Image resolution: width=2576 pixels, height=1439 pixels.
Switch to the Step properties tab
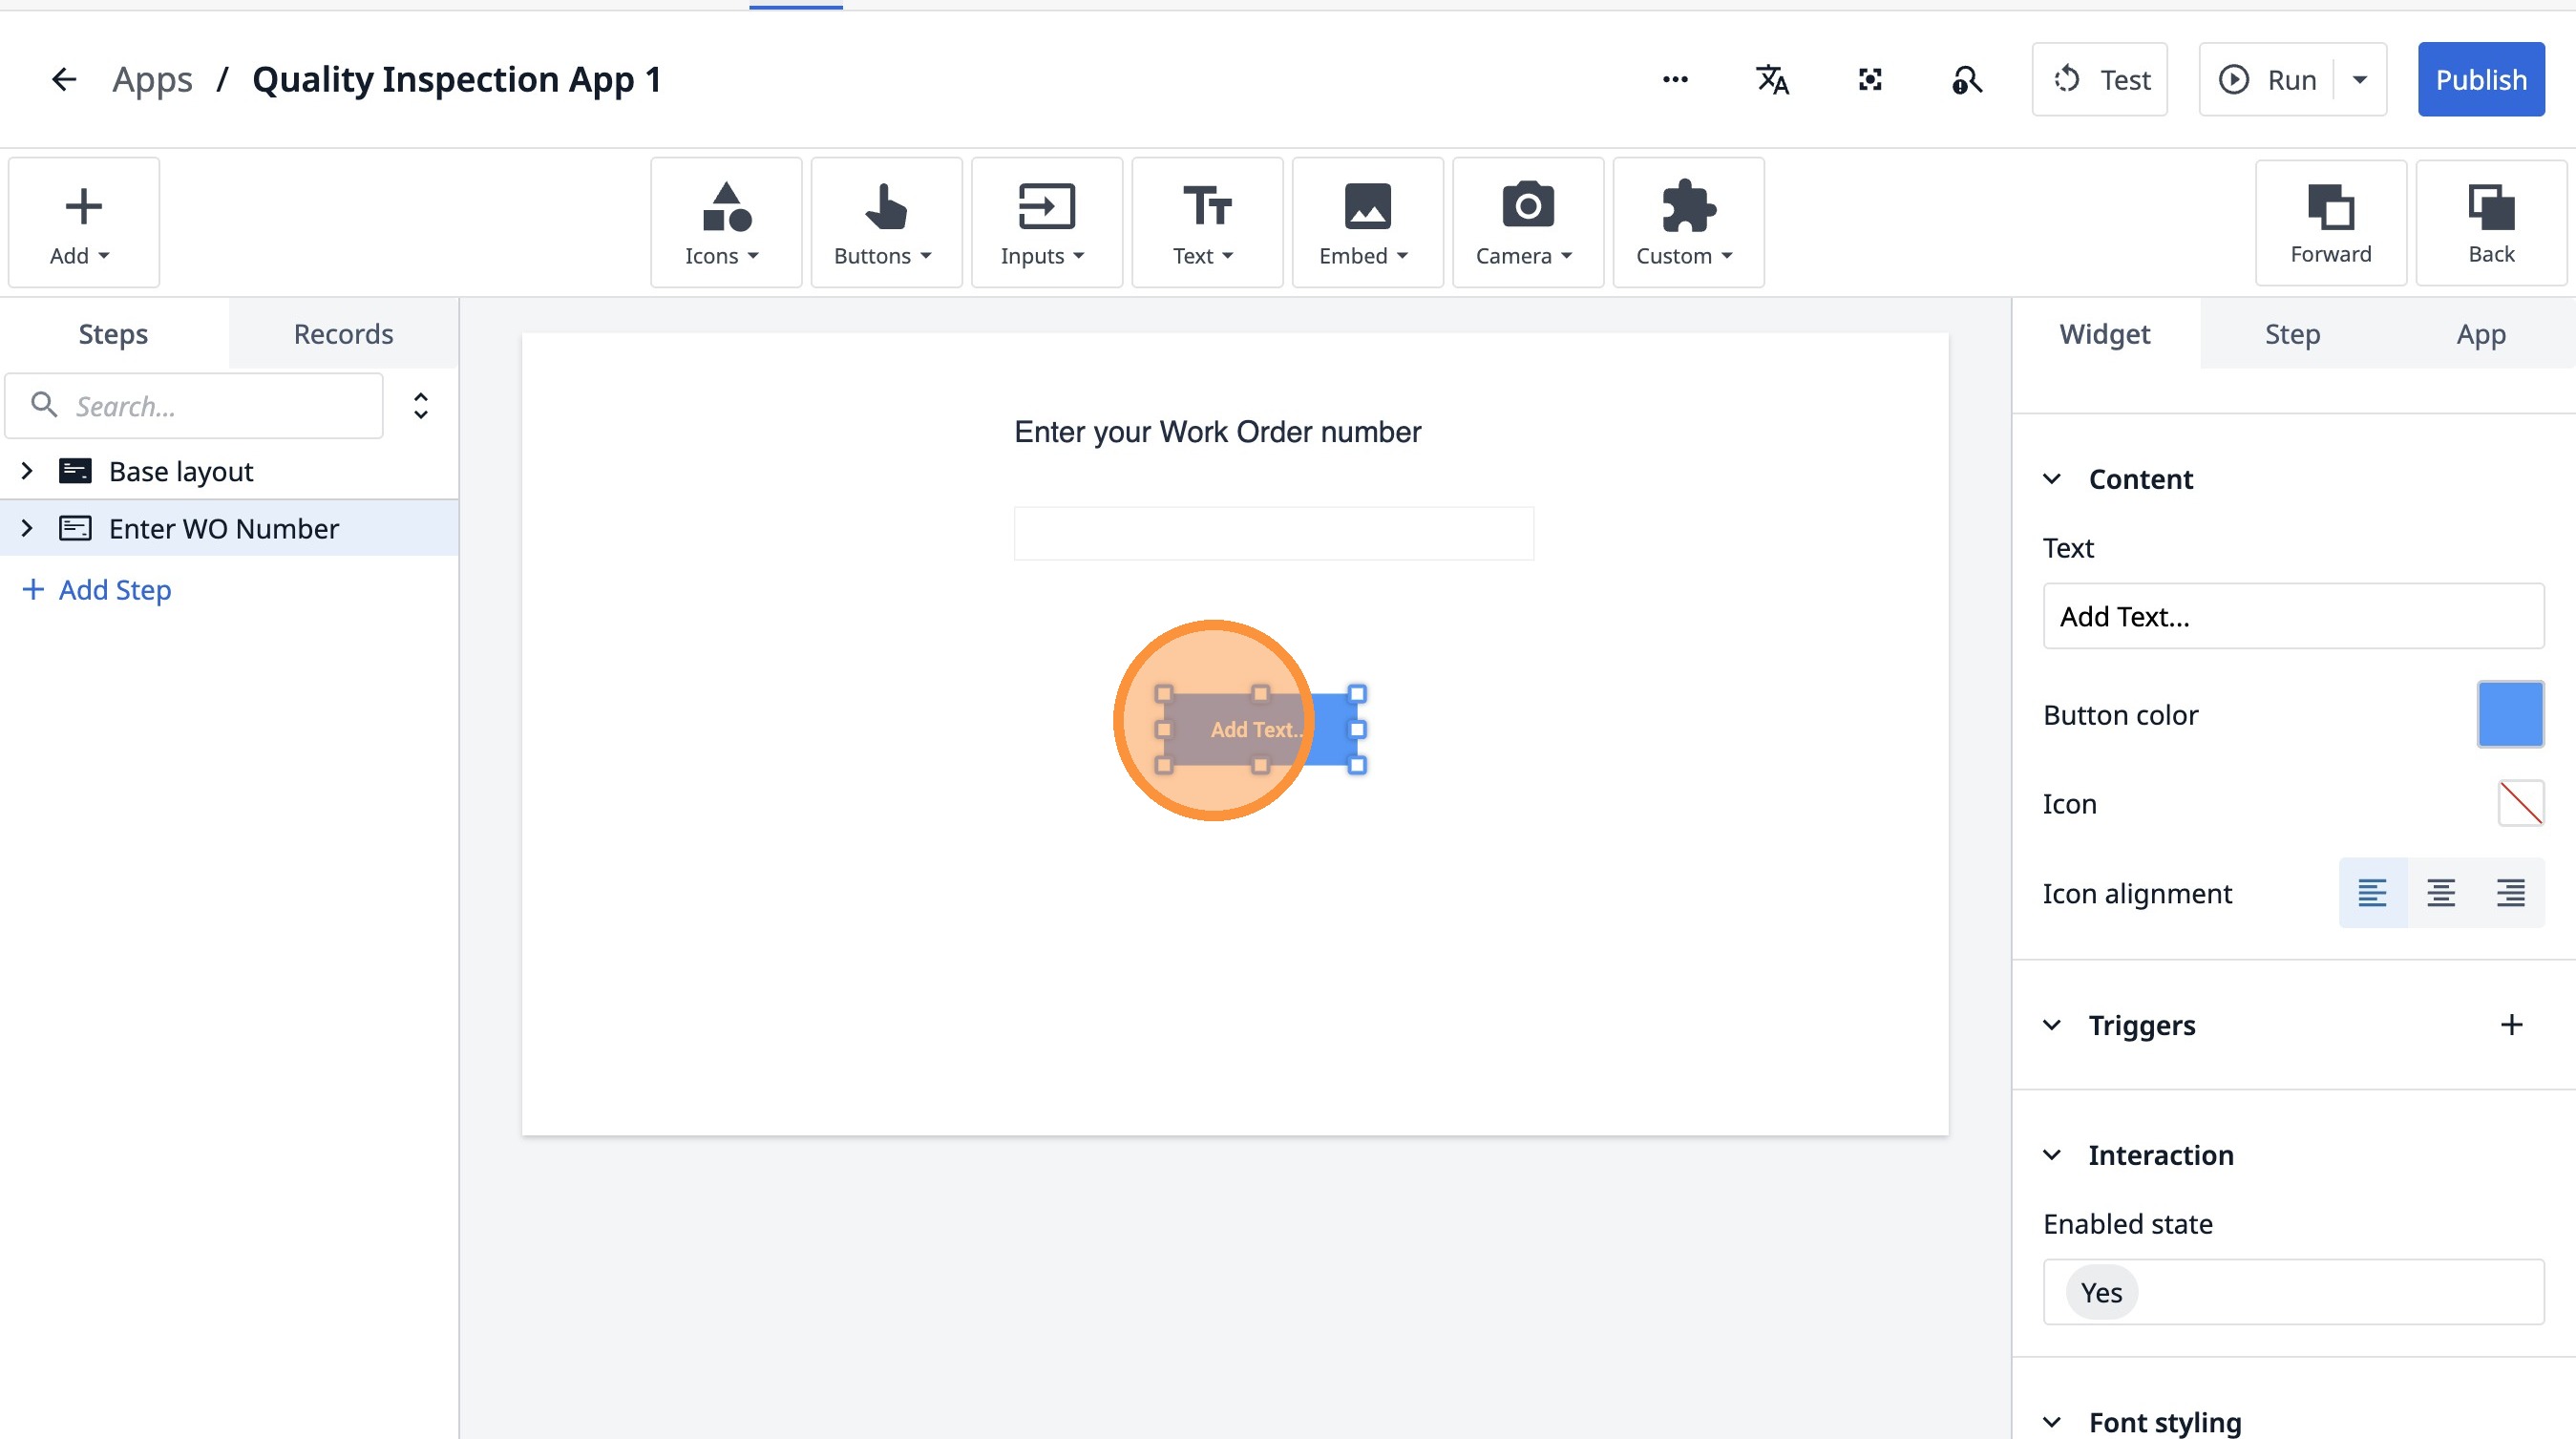coord(2292,333)
